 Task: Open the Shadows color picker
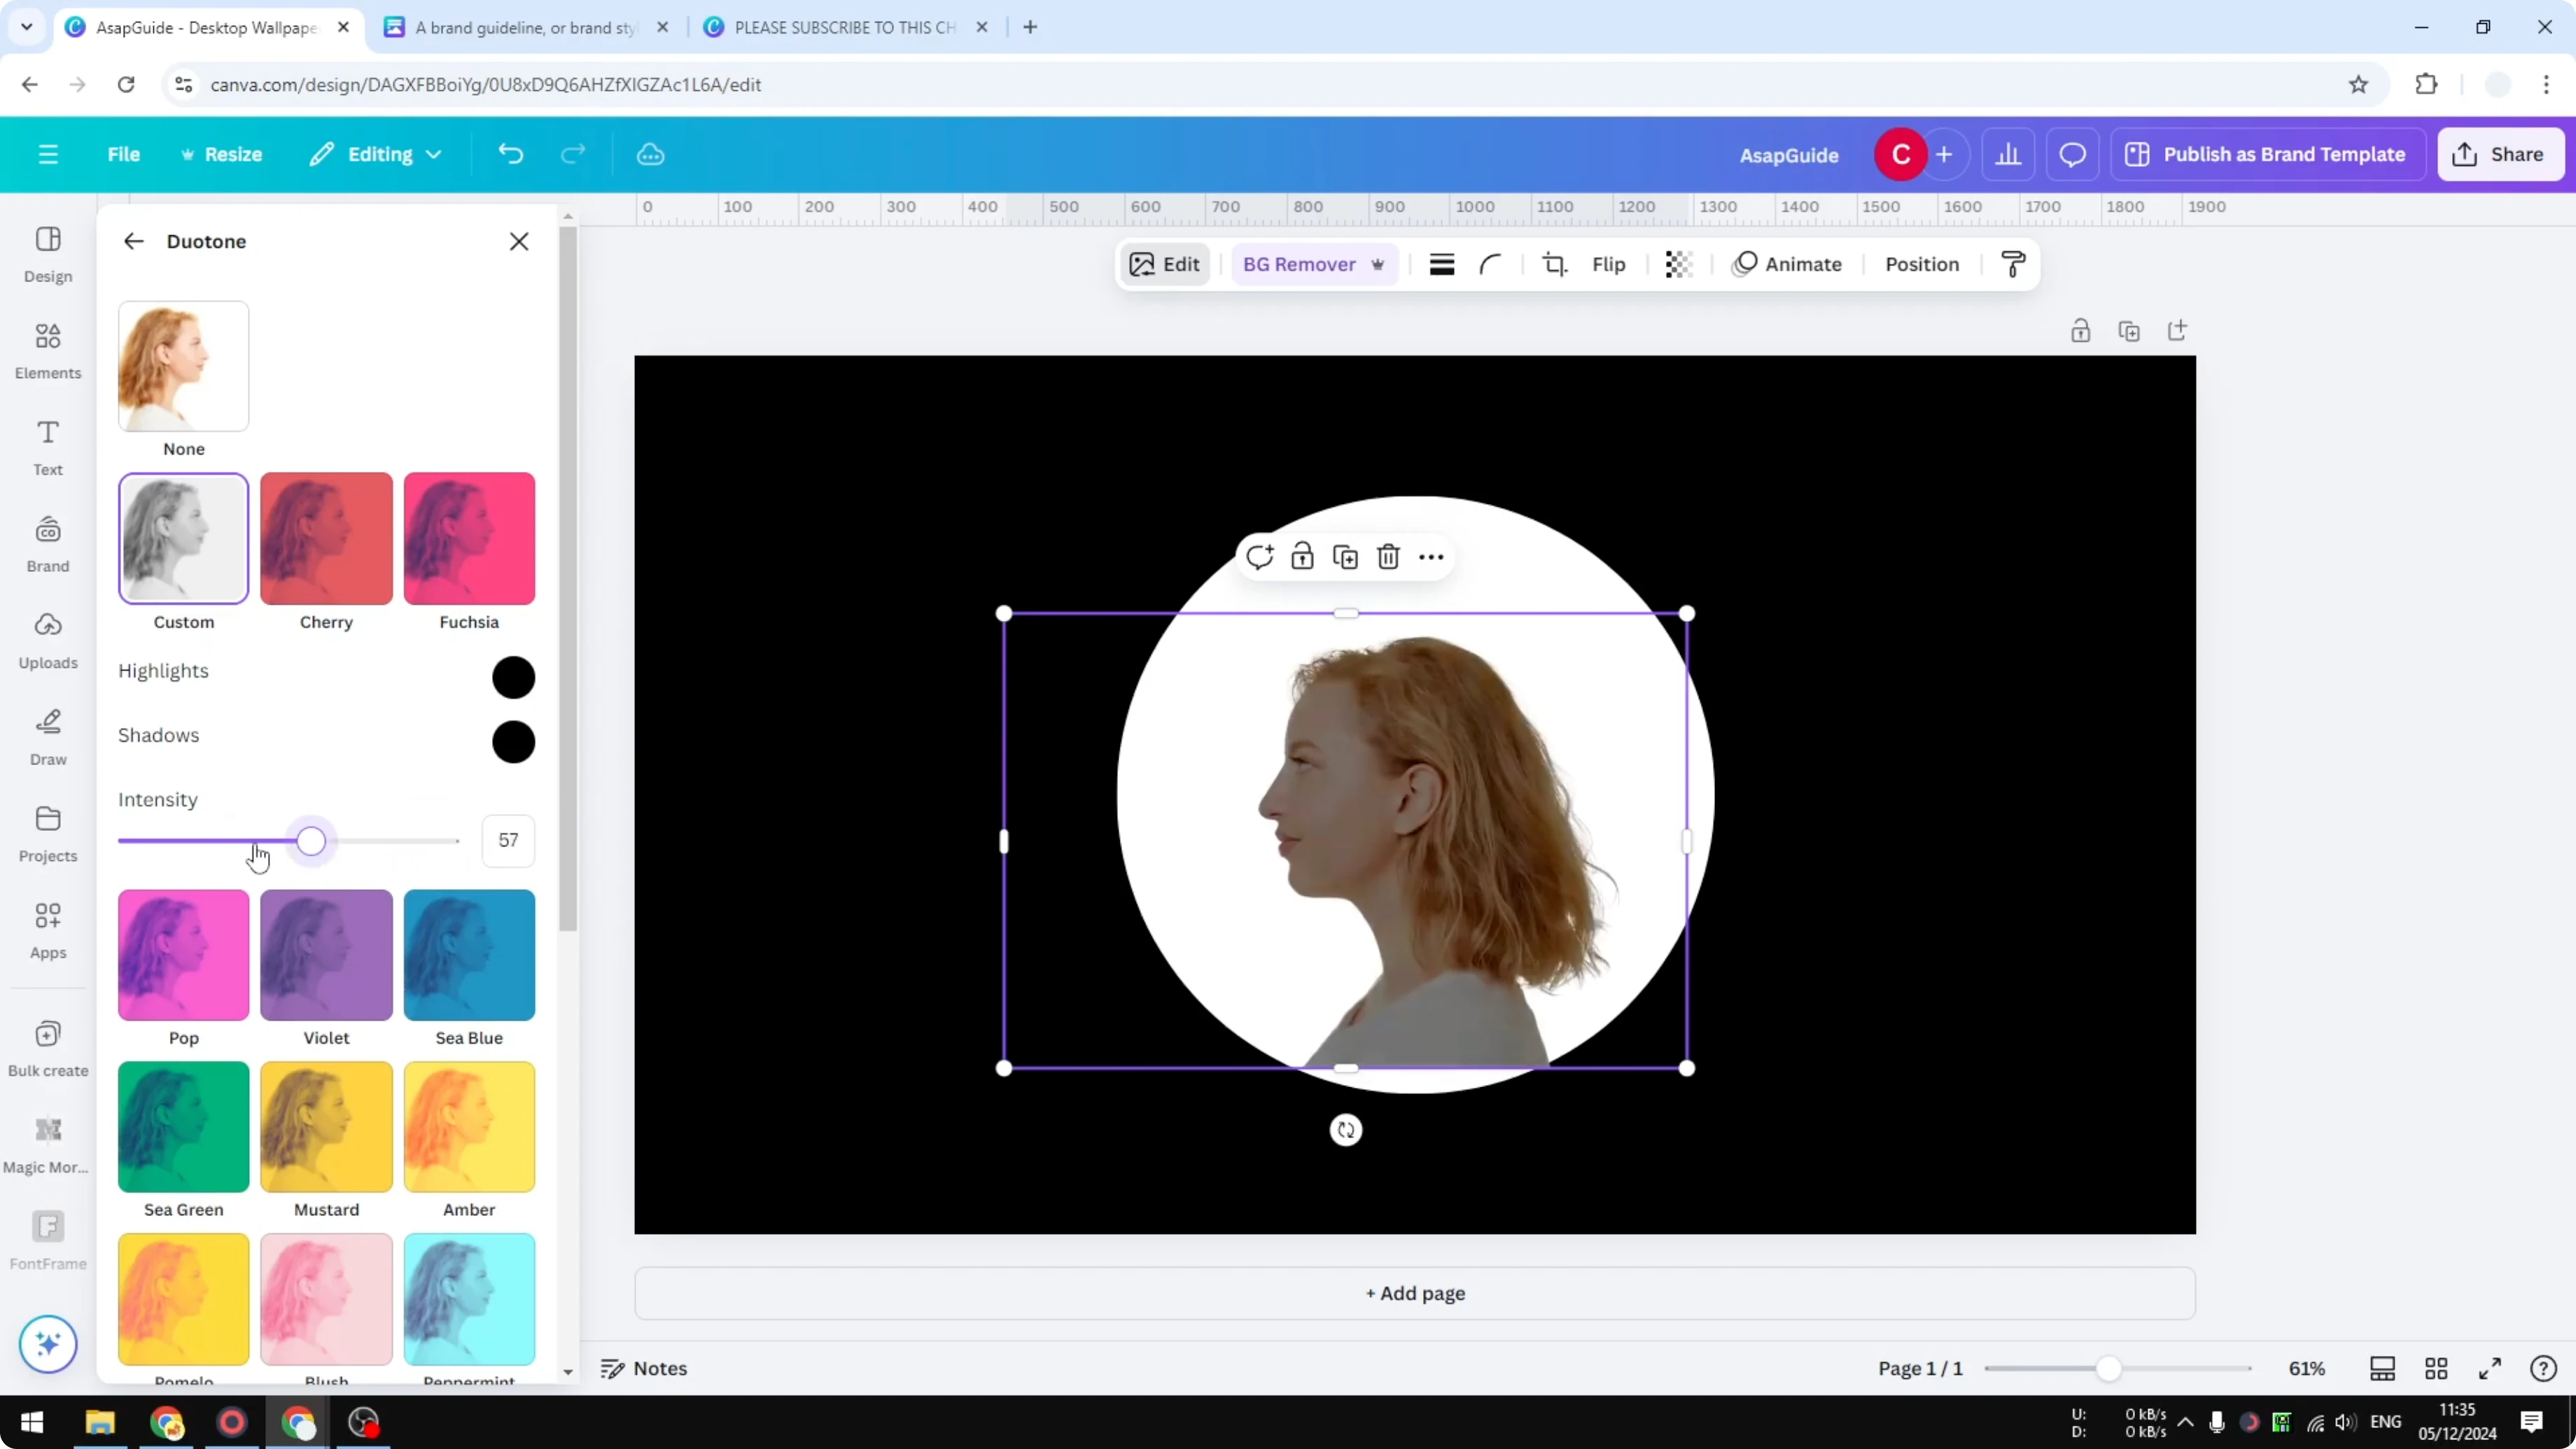tap(513, 740)
